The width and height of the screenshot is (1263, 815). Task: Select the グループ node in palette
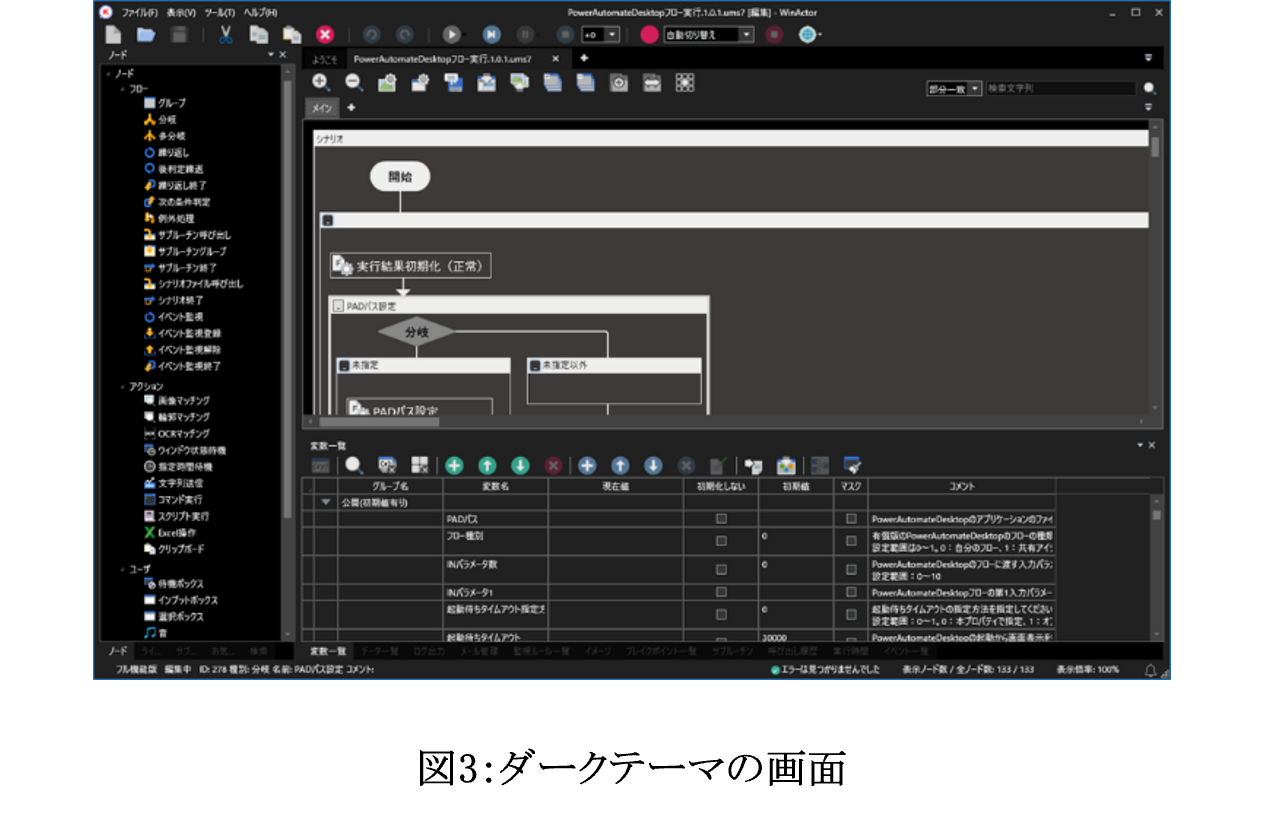(165, 103)
